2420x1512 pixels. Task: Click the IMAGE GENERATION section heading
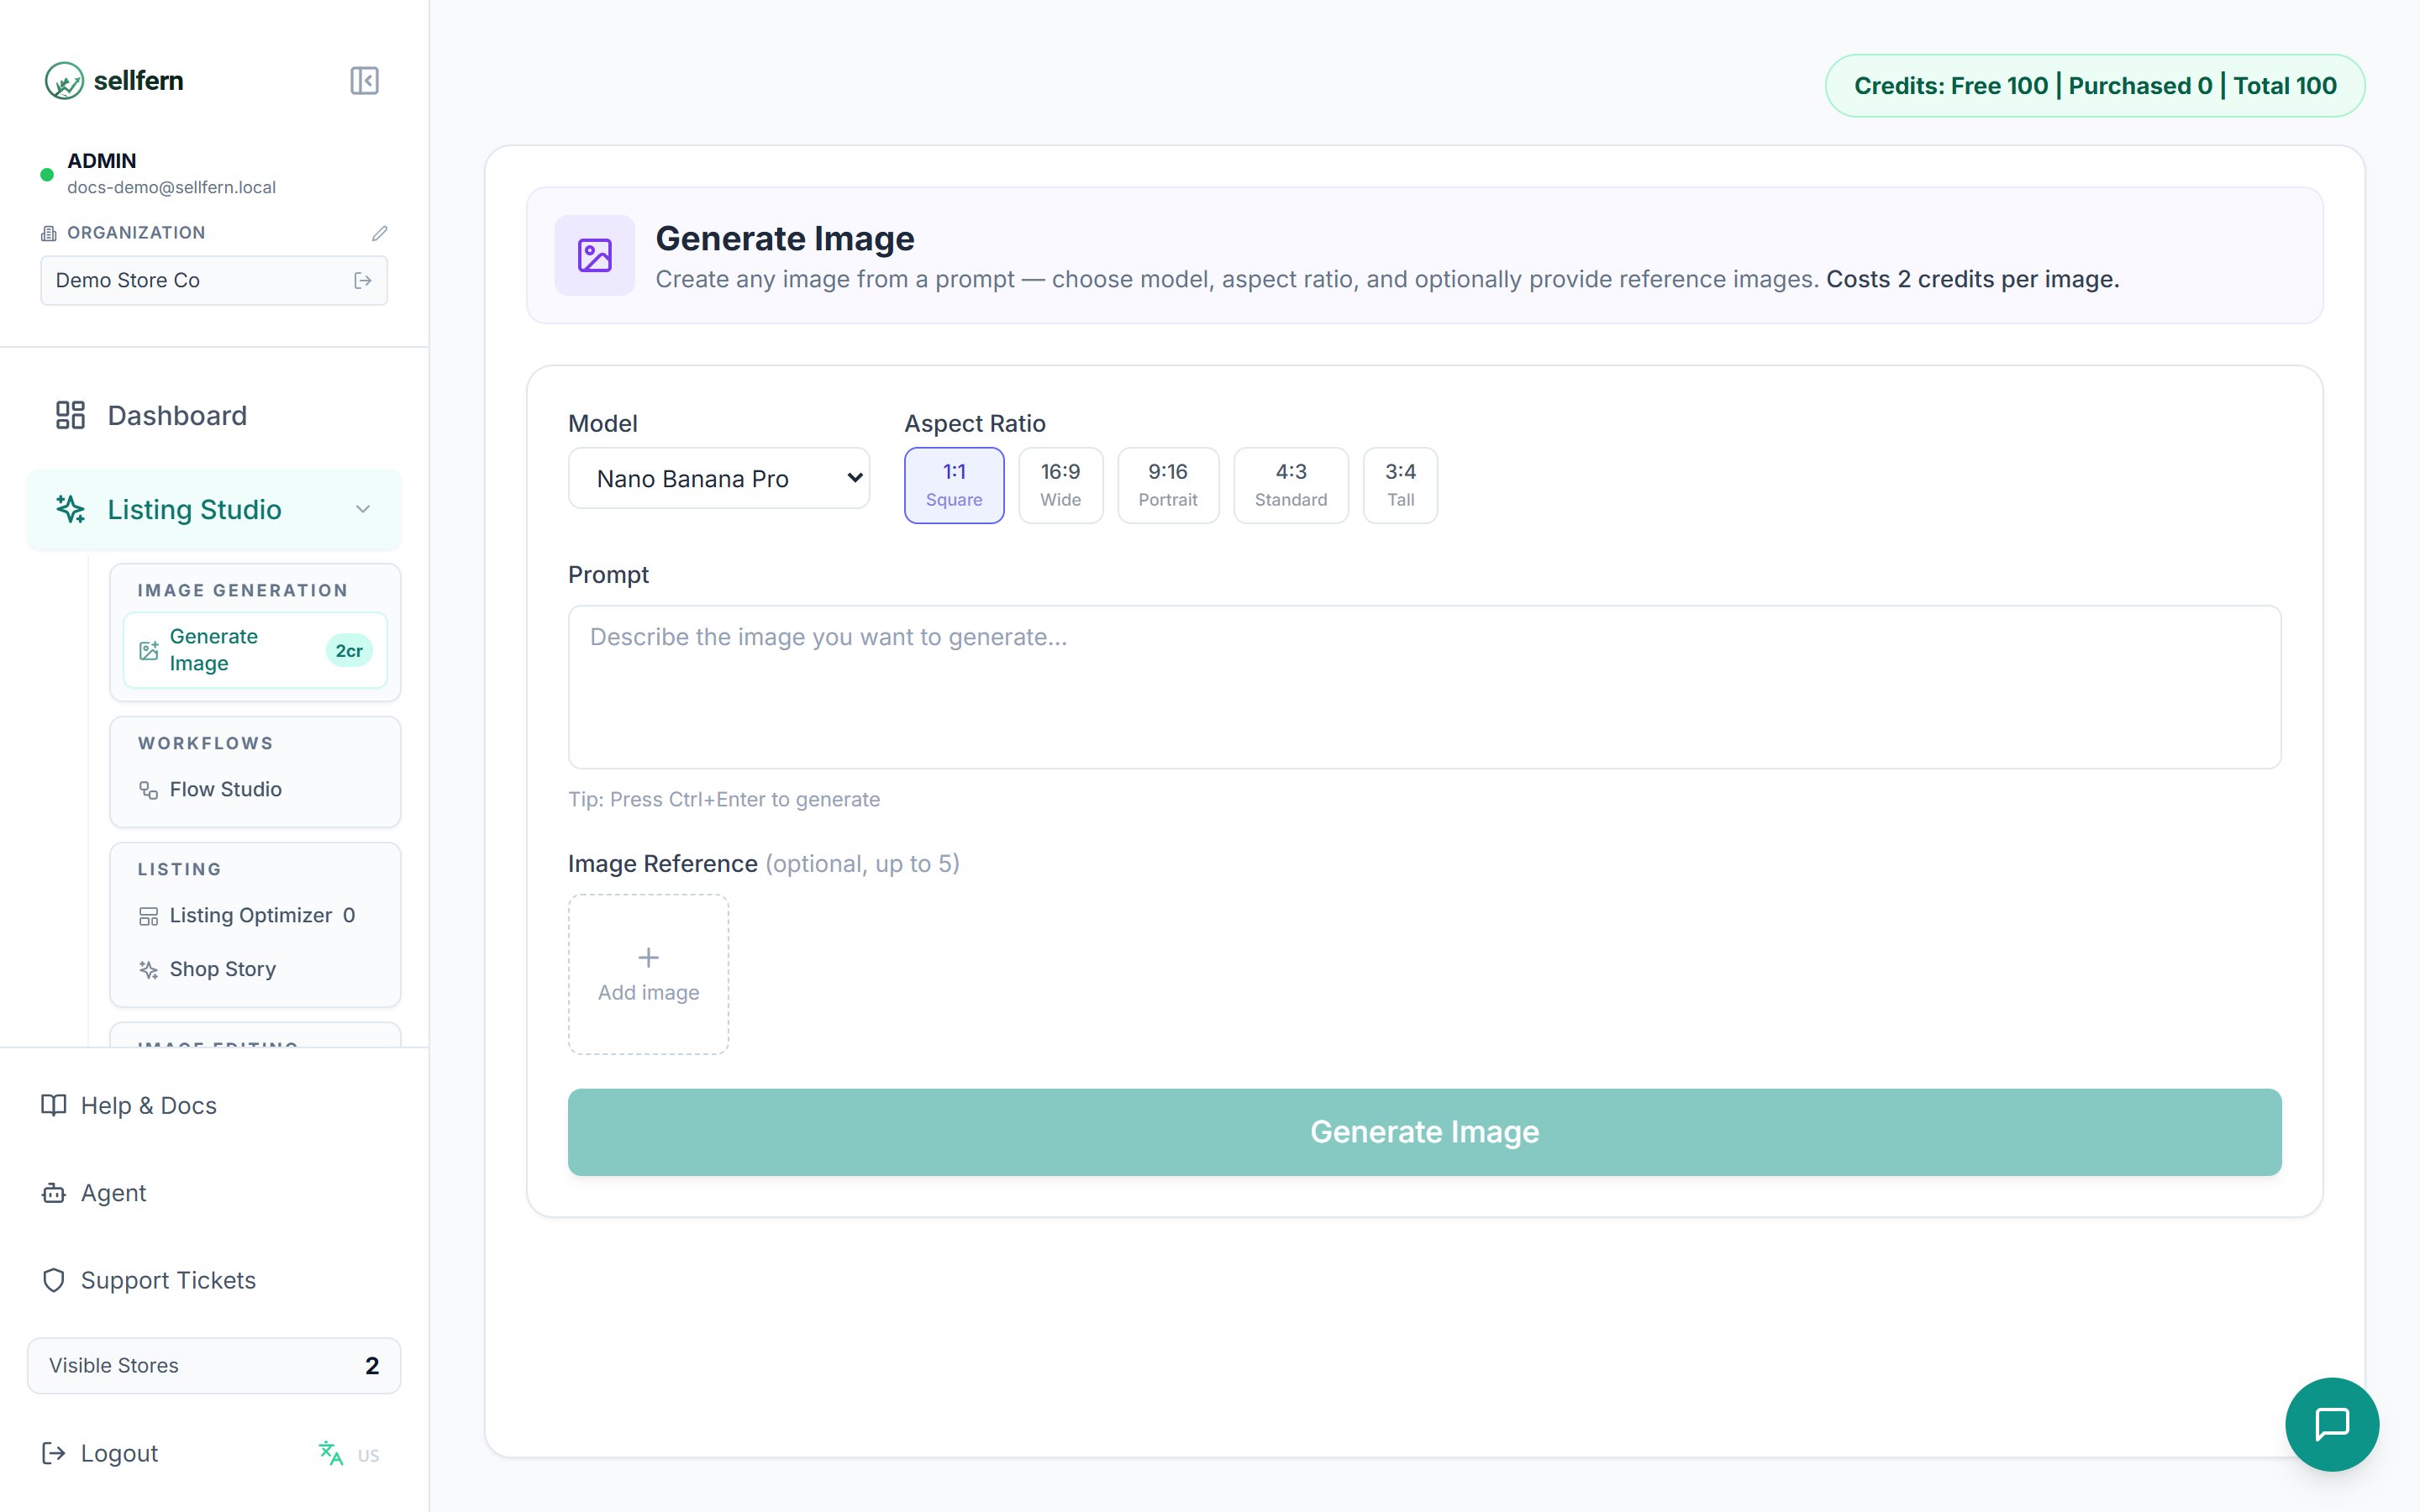tap(243, 591)
